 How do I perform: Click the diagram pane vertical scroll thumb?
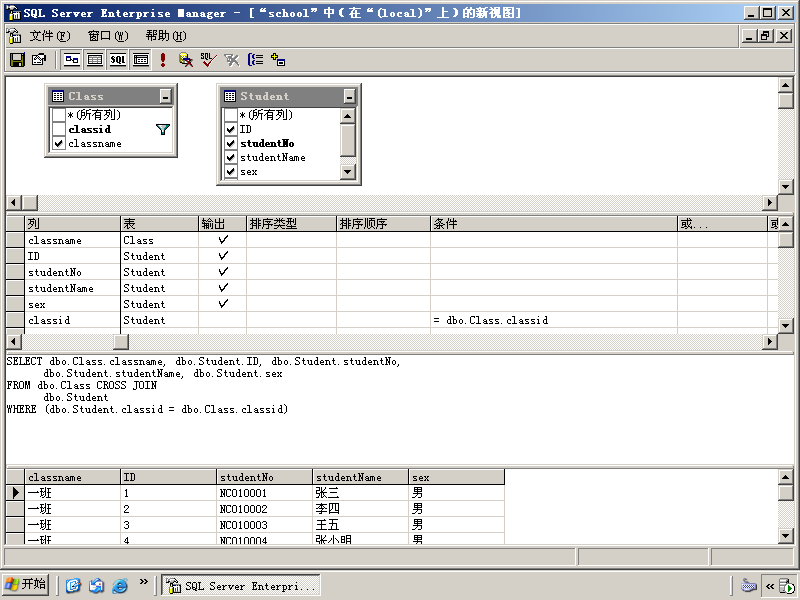click(x=786, y=101)
